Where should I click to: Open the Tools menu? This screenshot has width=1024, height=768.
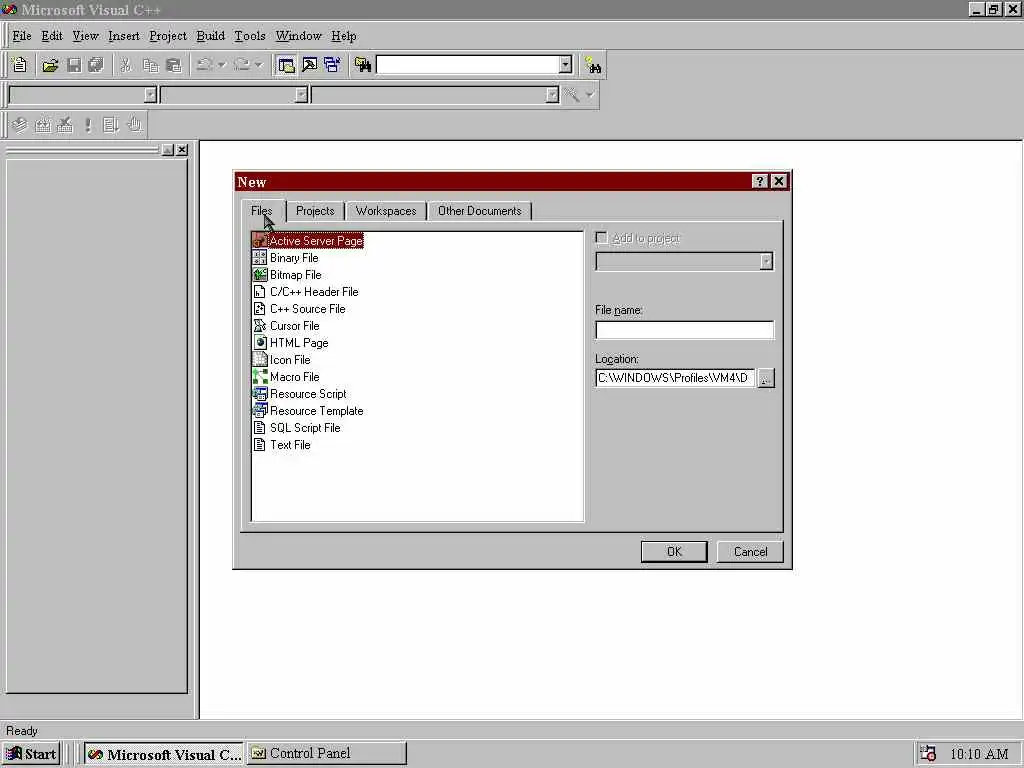[250, 36]
